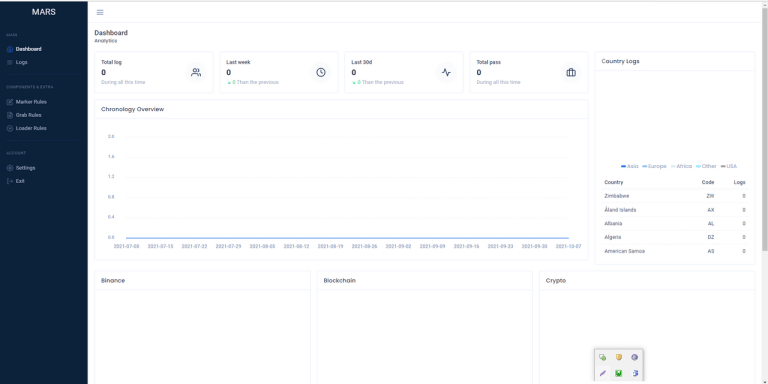Click the Country Logs panel title
This screenshot has height=384, width=768.
[620, 61]
